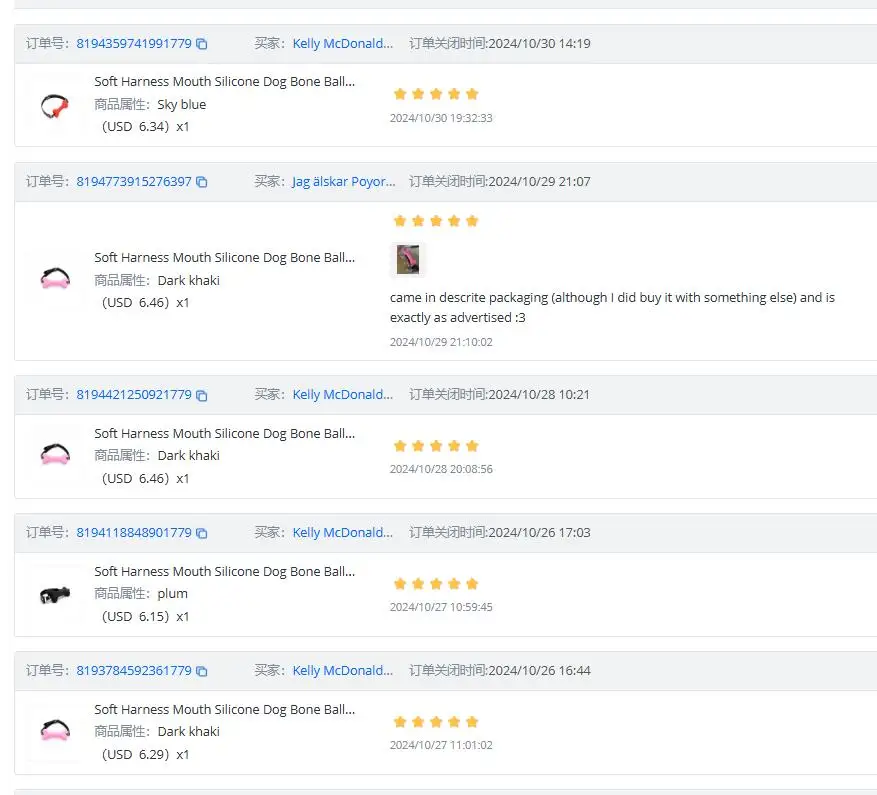Click Sky blue product thumbnail image
Viewport: 877px width, 795px height.
point(55,105)
